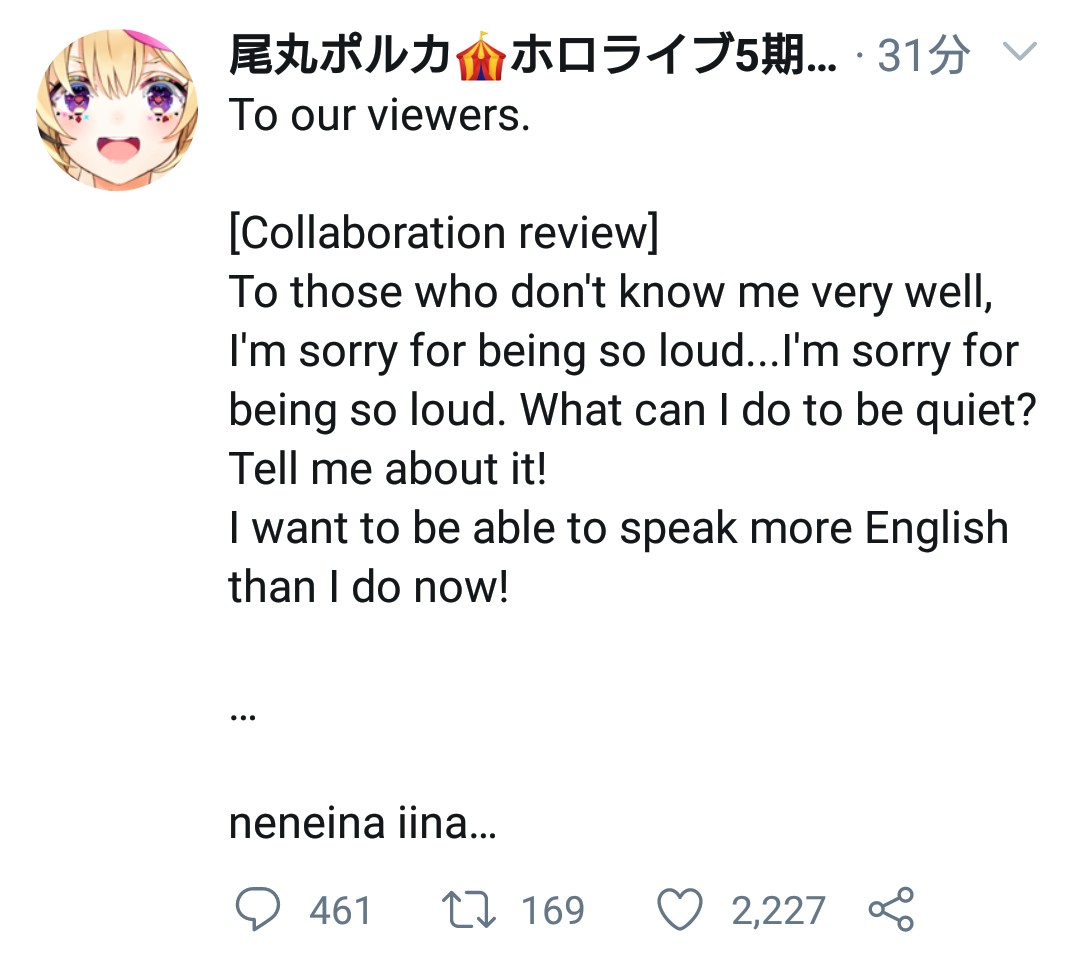Like the tweet with heart icon
The image size is (1080, 955).
point(680,909)
